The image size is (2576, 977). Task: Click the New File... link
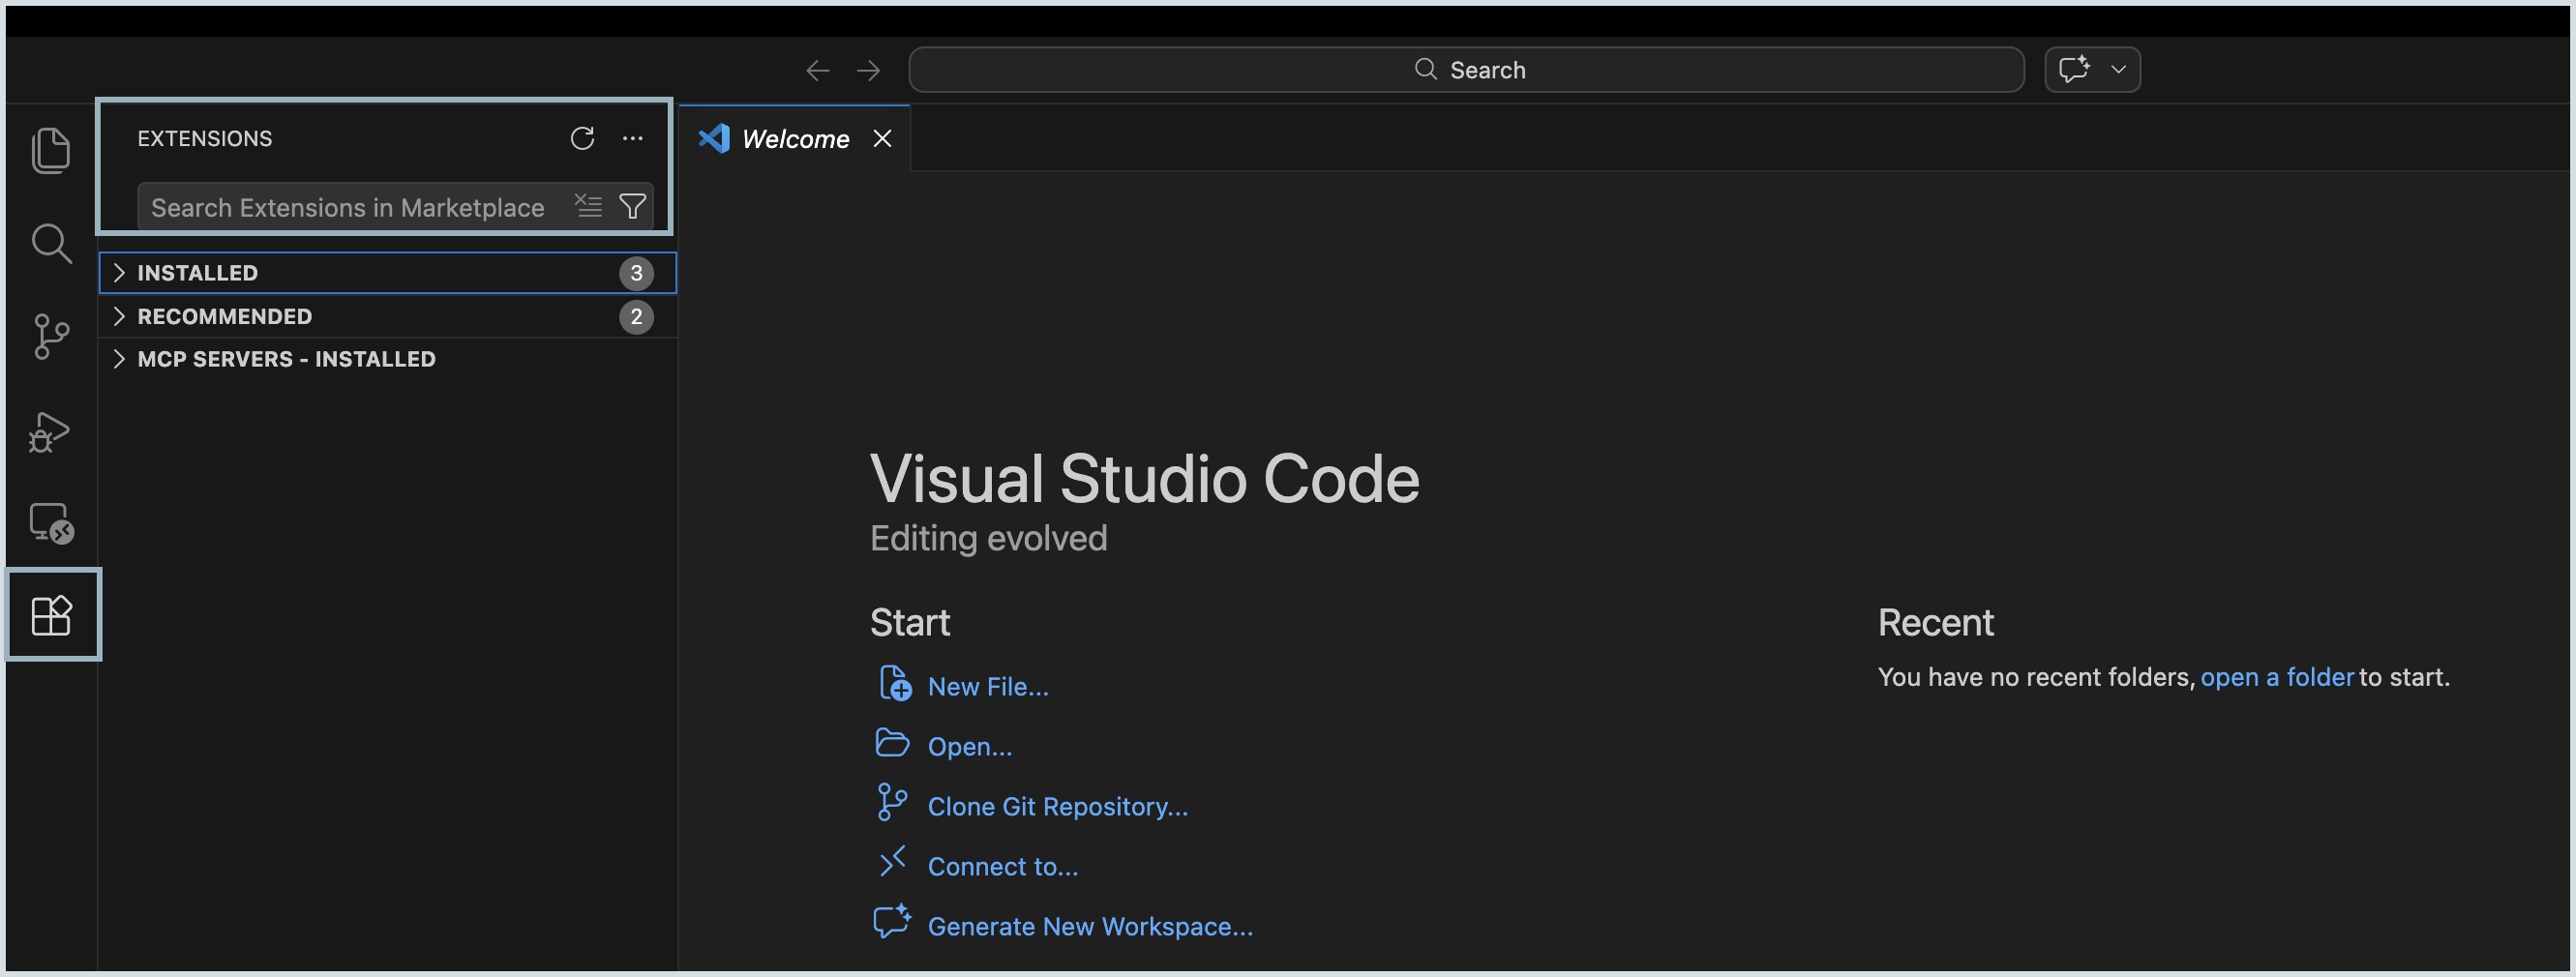pyautogui.click(x=988, y=687)
